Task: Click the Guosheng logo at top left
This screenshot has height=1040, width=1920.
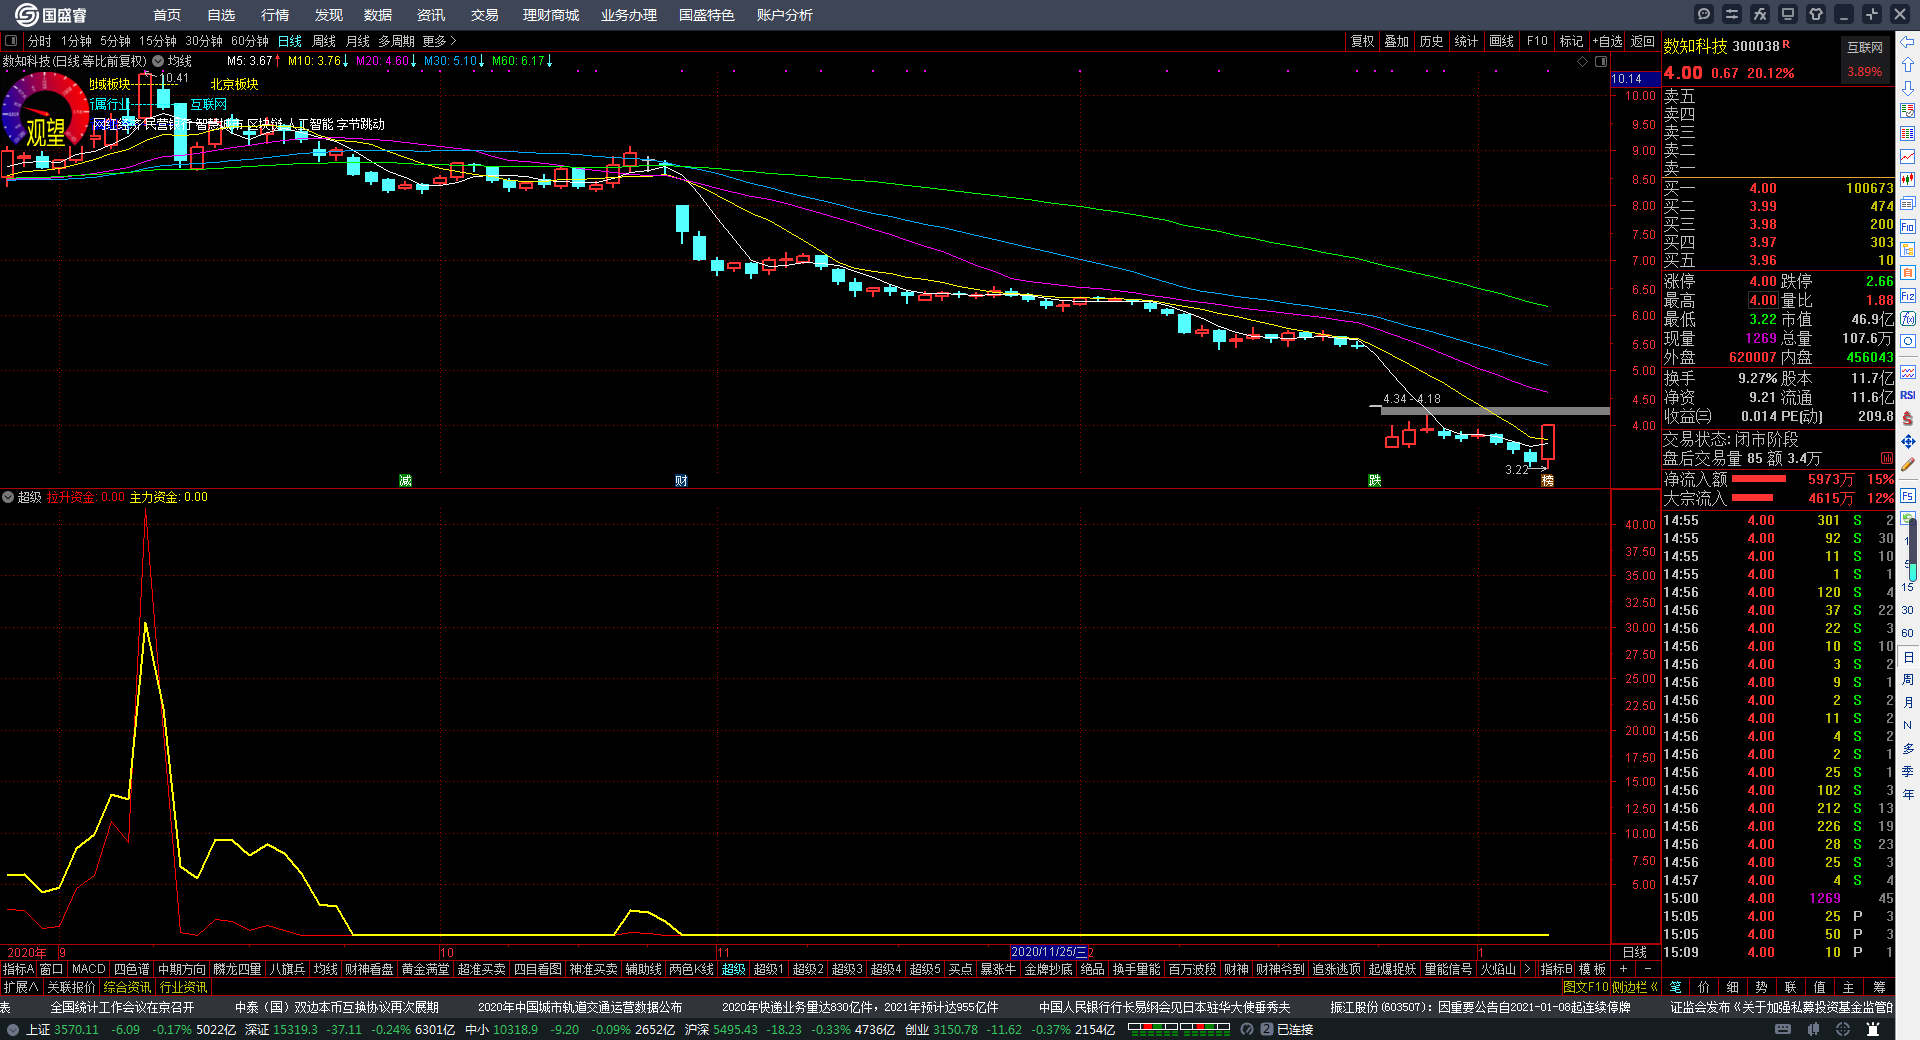Action: [x=50, y=14]
